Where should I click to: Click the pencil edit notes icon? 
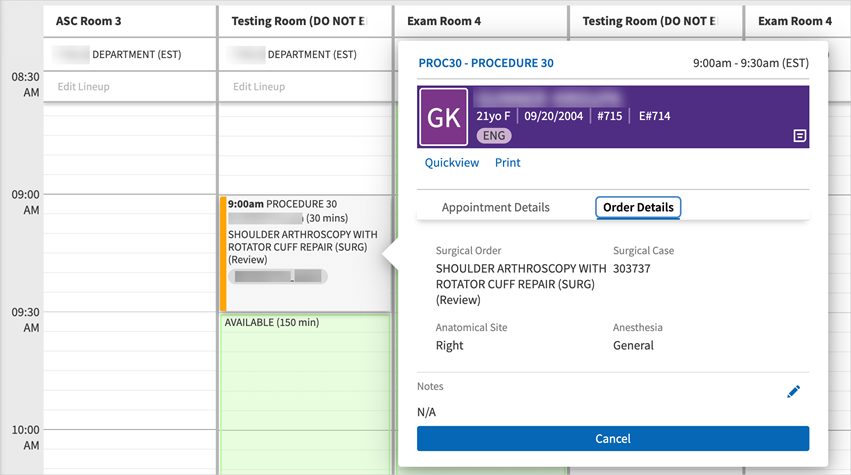click(793, 391)
